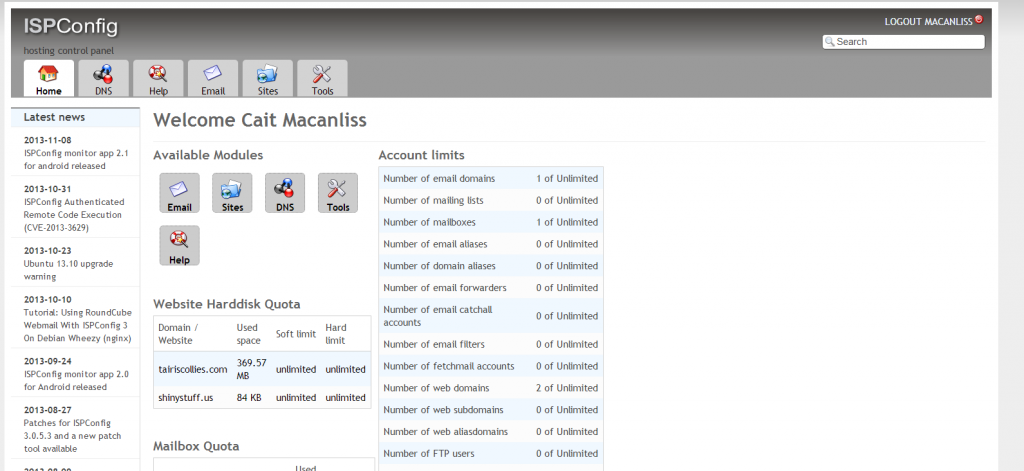Open the Help tab in the top navigation
Viewport: 1024px width, 471px height.
tap(158, 78)
